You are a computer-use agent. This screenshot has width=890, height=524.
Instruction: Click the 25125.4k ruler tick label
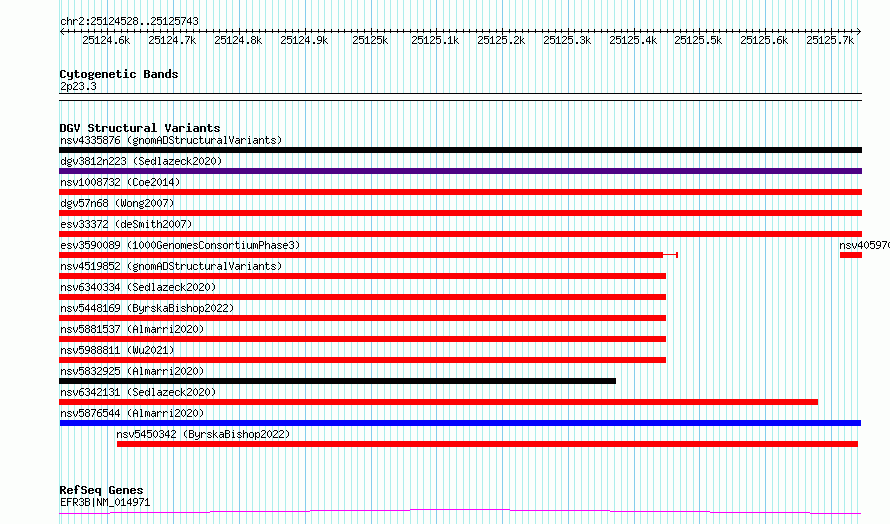tap(633, 40)
